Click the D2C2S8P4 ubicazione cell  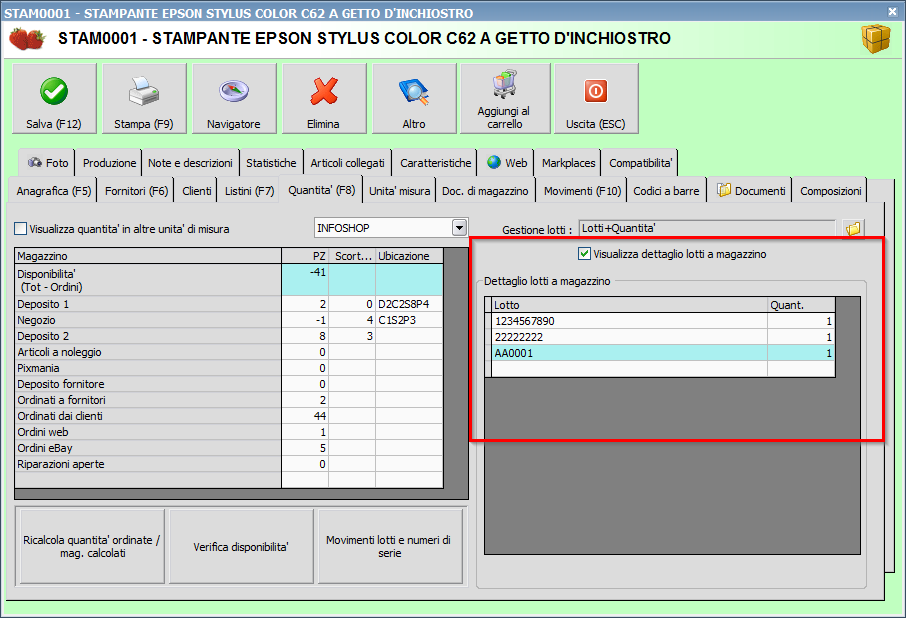click(x=409, y=304)
